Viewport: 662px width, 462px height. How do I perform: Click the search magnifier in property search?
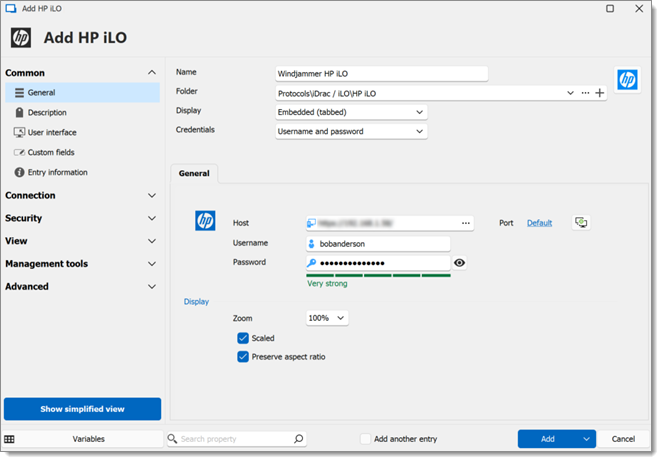[x=298, y=439]
